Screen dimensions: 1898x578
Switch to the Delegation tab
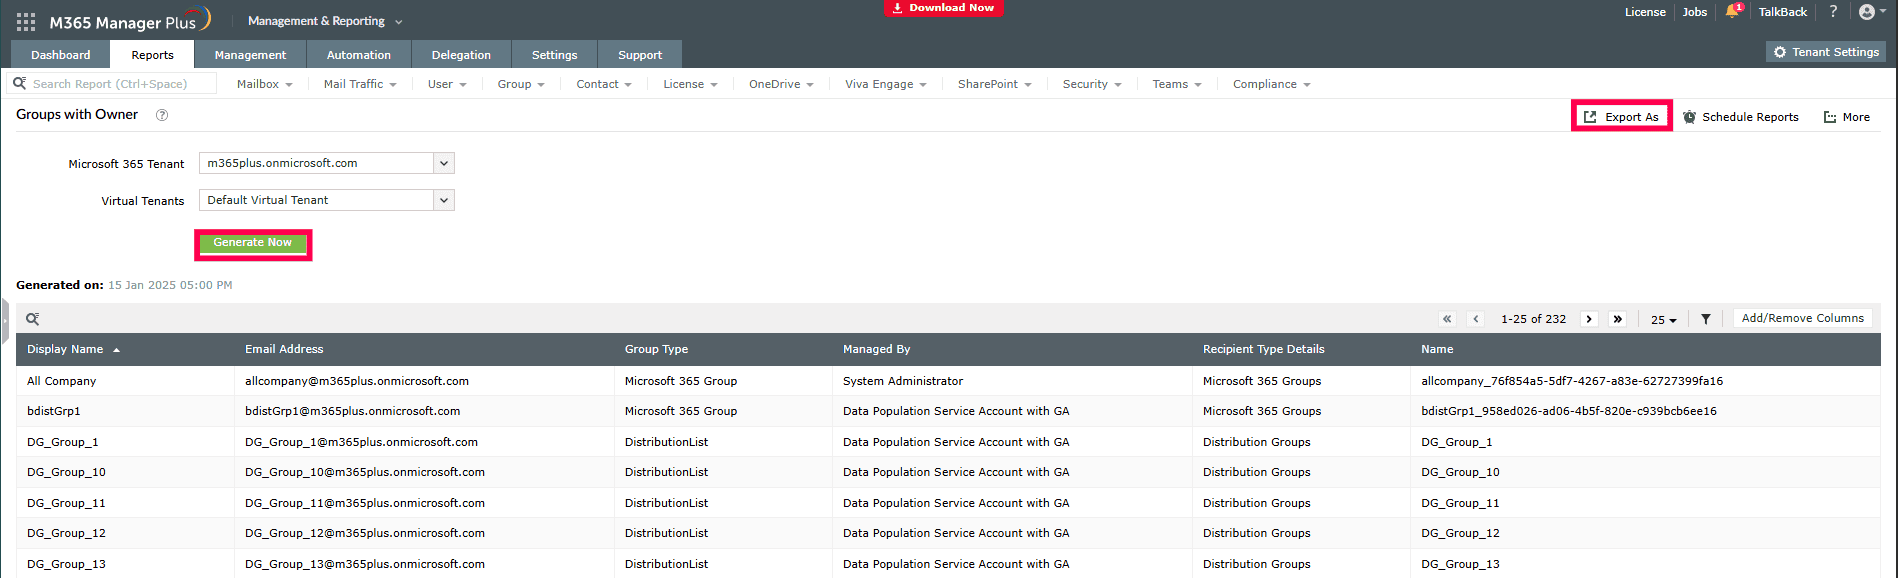click(461, 55)
